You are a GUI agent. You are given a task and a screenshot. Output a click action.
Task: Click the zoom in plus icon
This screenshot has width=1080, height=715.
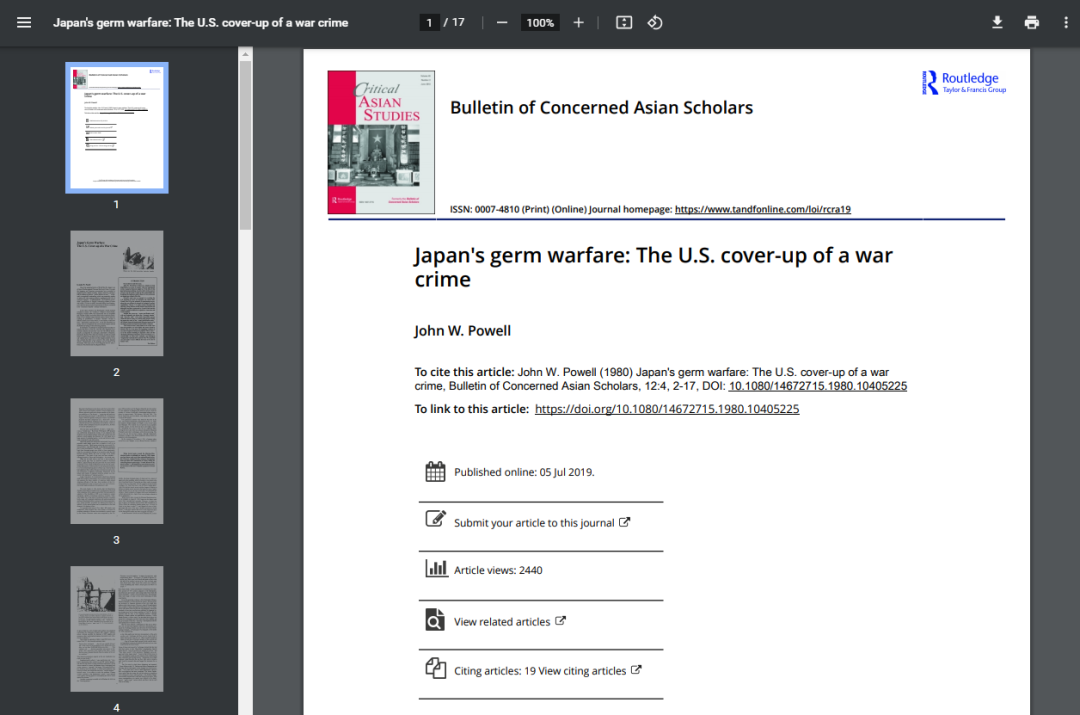click(x=578, y=22)
